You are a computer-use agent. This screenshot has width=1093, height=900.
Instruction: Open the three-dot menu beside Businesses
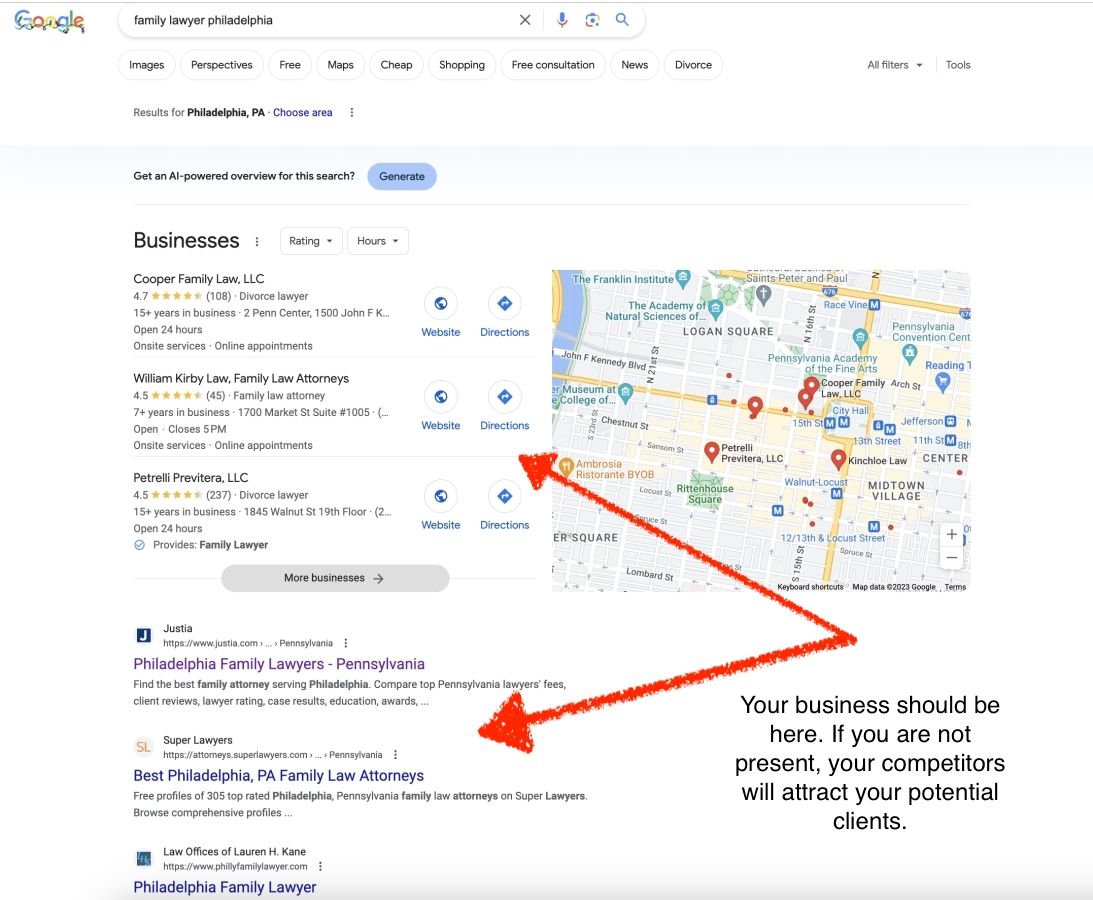click(x=257, y=241)
